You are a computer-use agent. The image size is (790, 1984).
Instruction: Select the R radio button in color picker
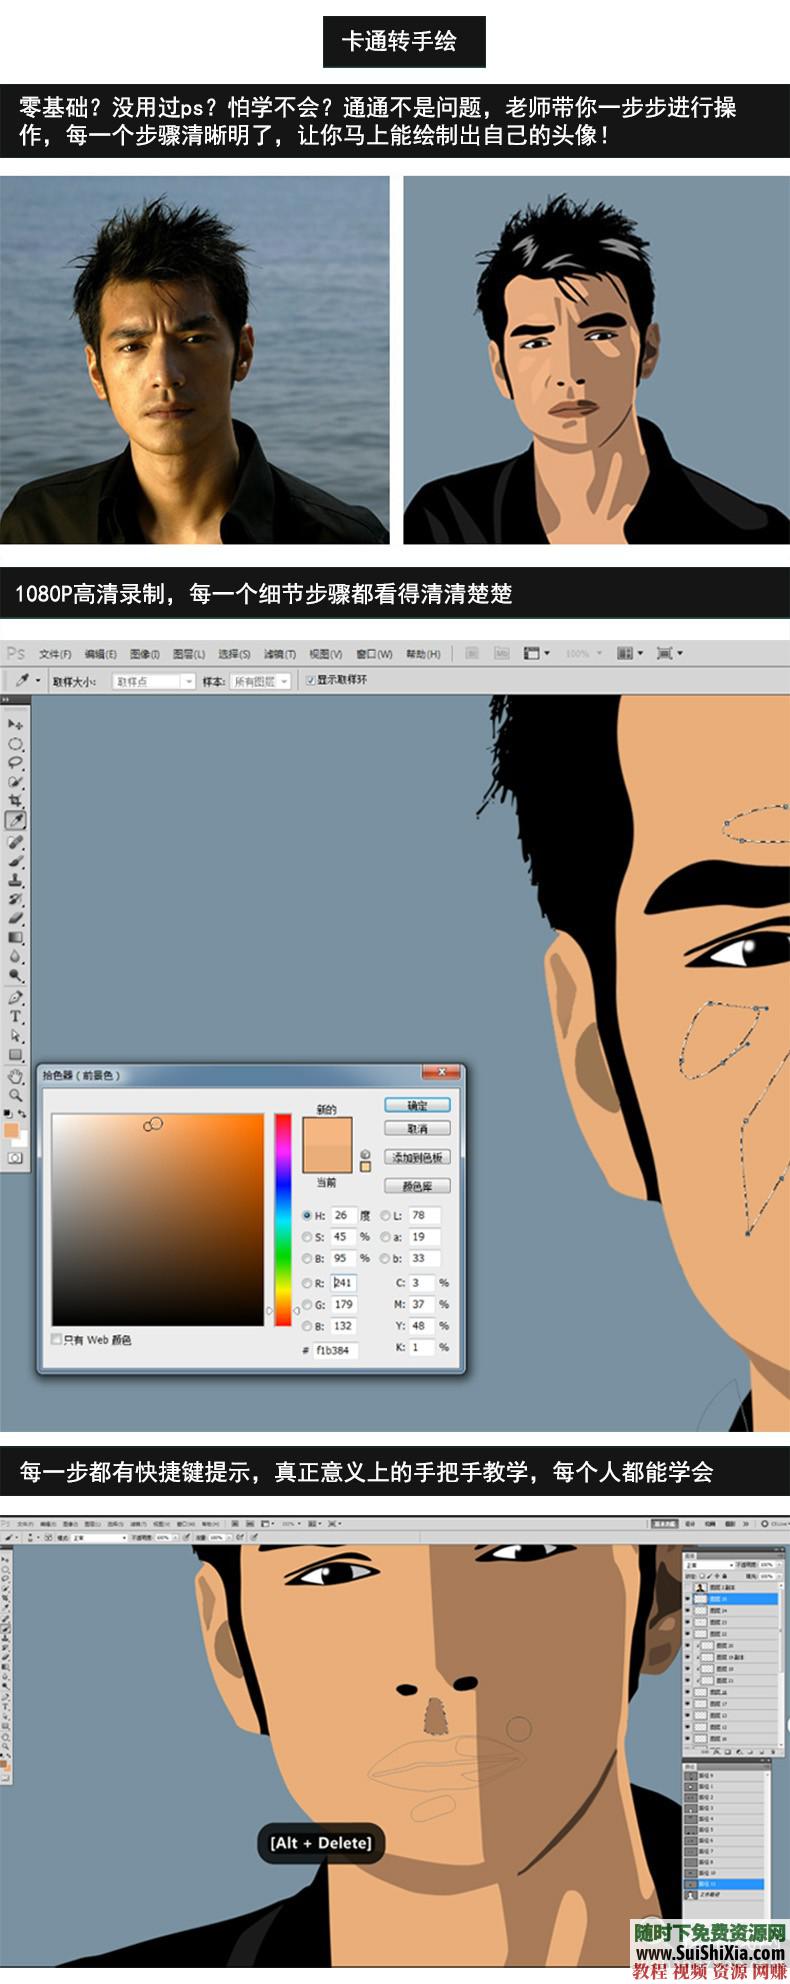[307, 1283]
